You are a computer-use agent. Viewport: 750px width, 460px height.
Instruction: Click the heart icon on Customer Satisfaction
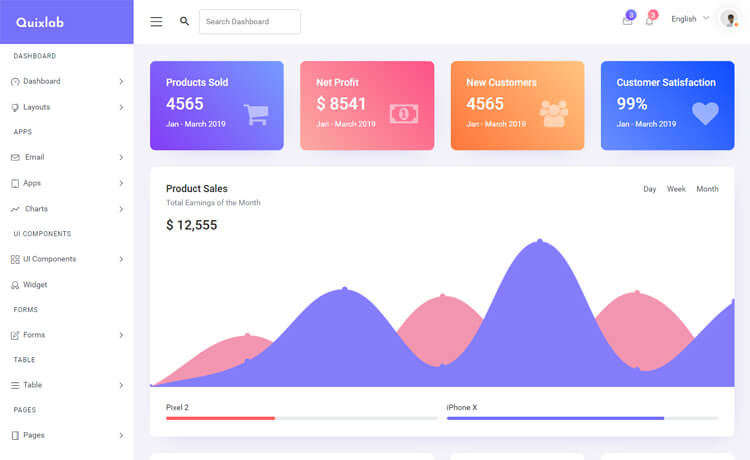point(705,114)
